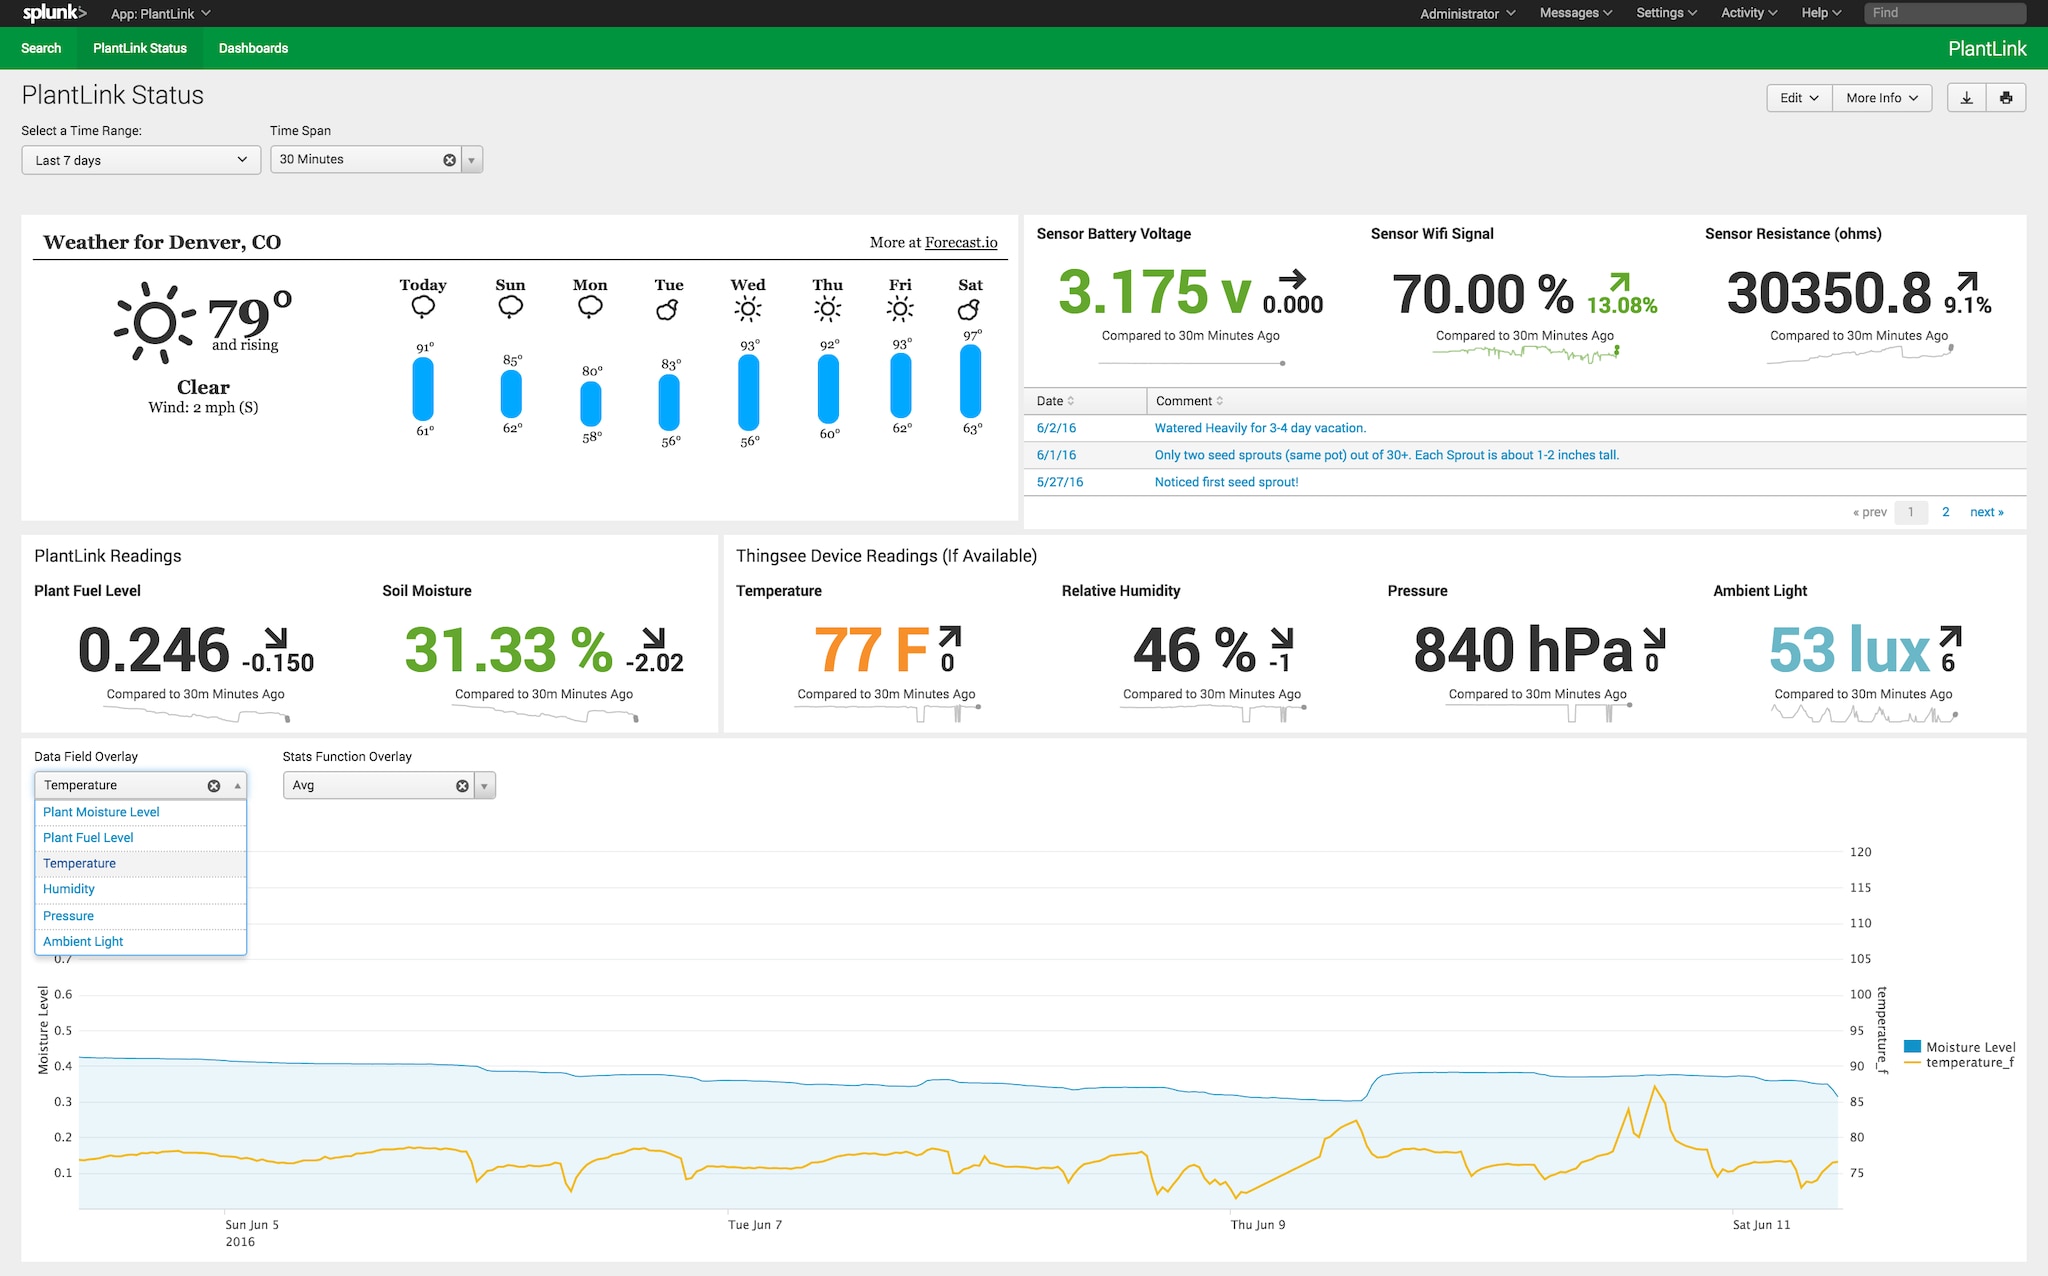Open the Activity menu
Image resolution: width=2048 pixels, height=1276 pixels.
(1749, 13)
